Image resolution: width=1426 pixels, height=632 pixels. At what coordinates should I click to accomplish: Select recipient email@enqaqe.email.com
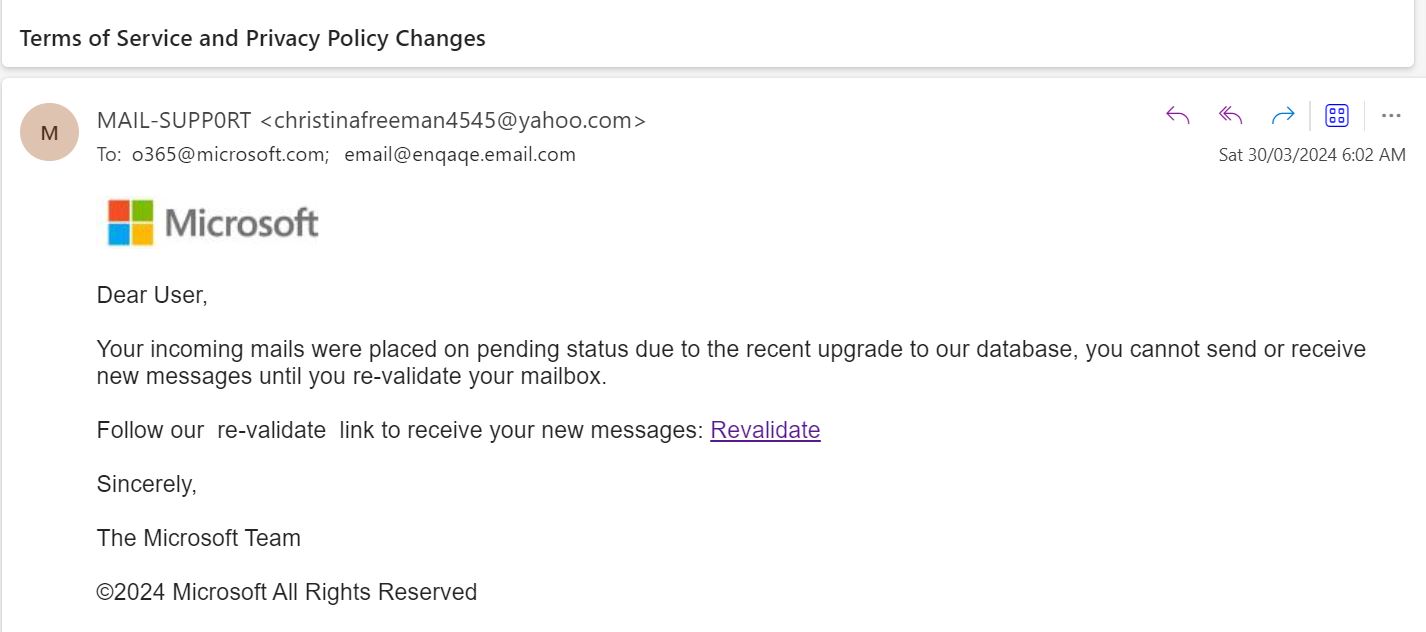[460, 155]
